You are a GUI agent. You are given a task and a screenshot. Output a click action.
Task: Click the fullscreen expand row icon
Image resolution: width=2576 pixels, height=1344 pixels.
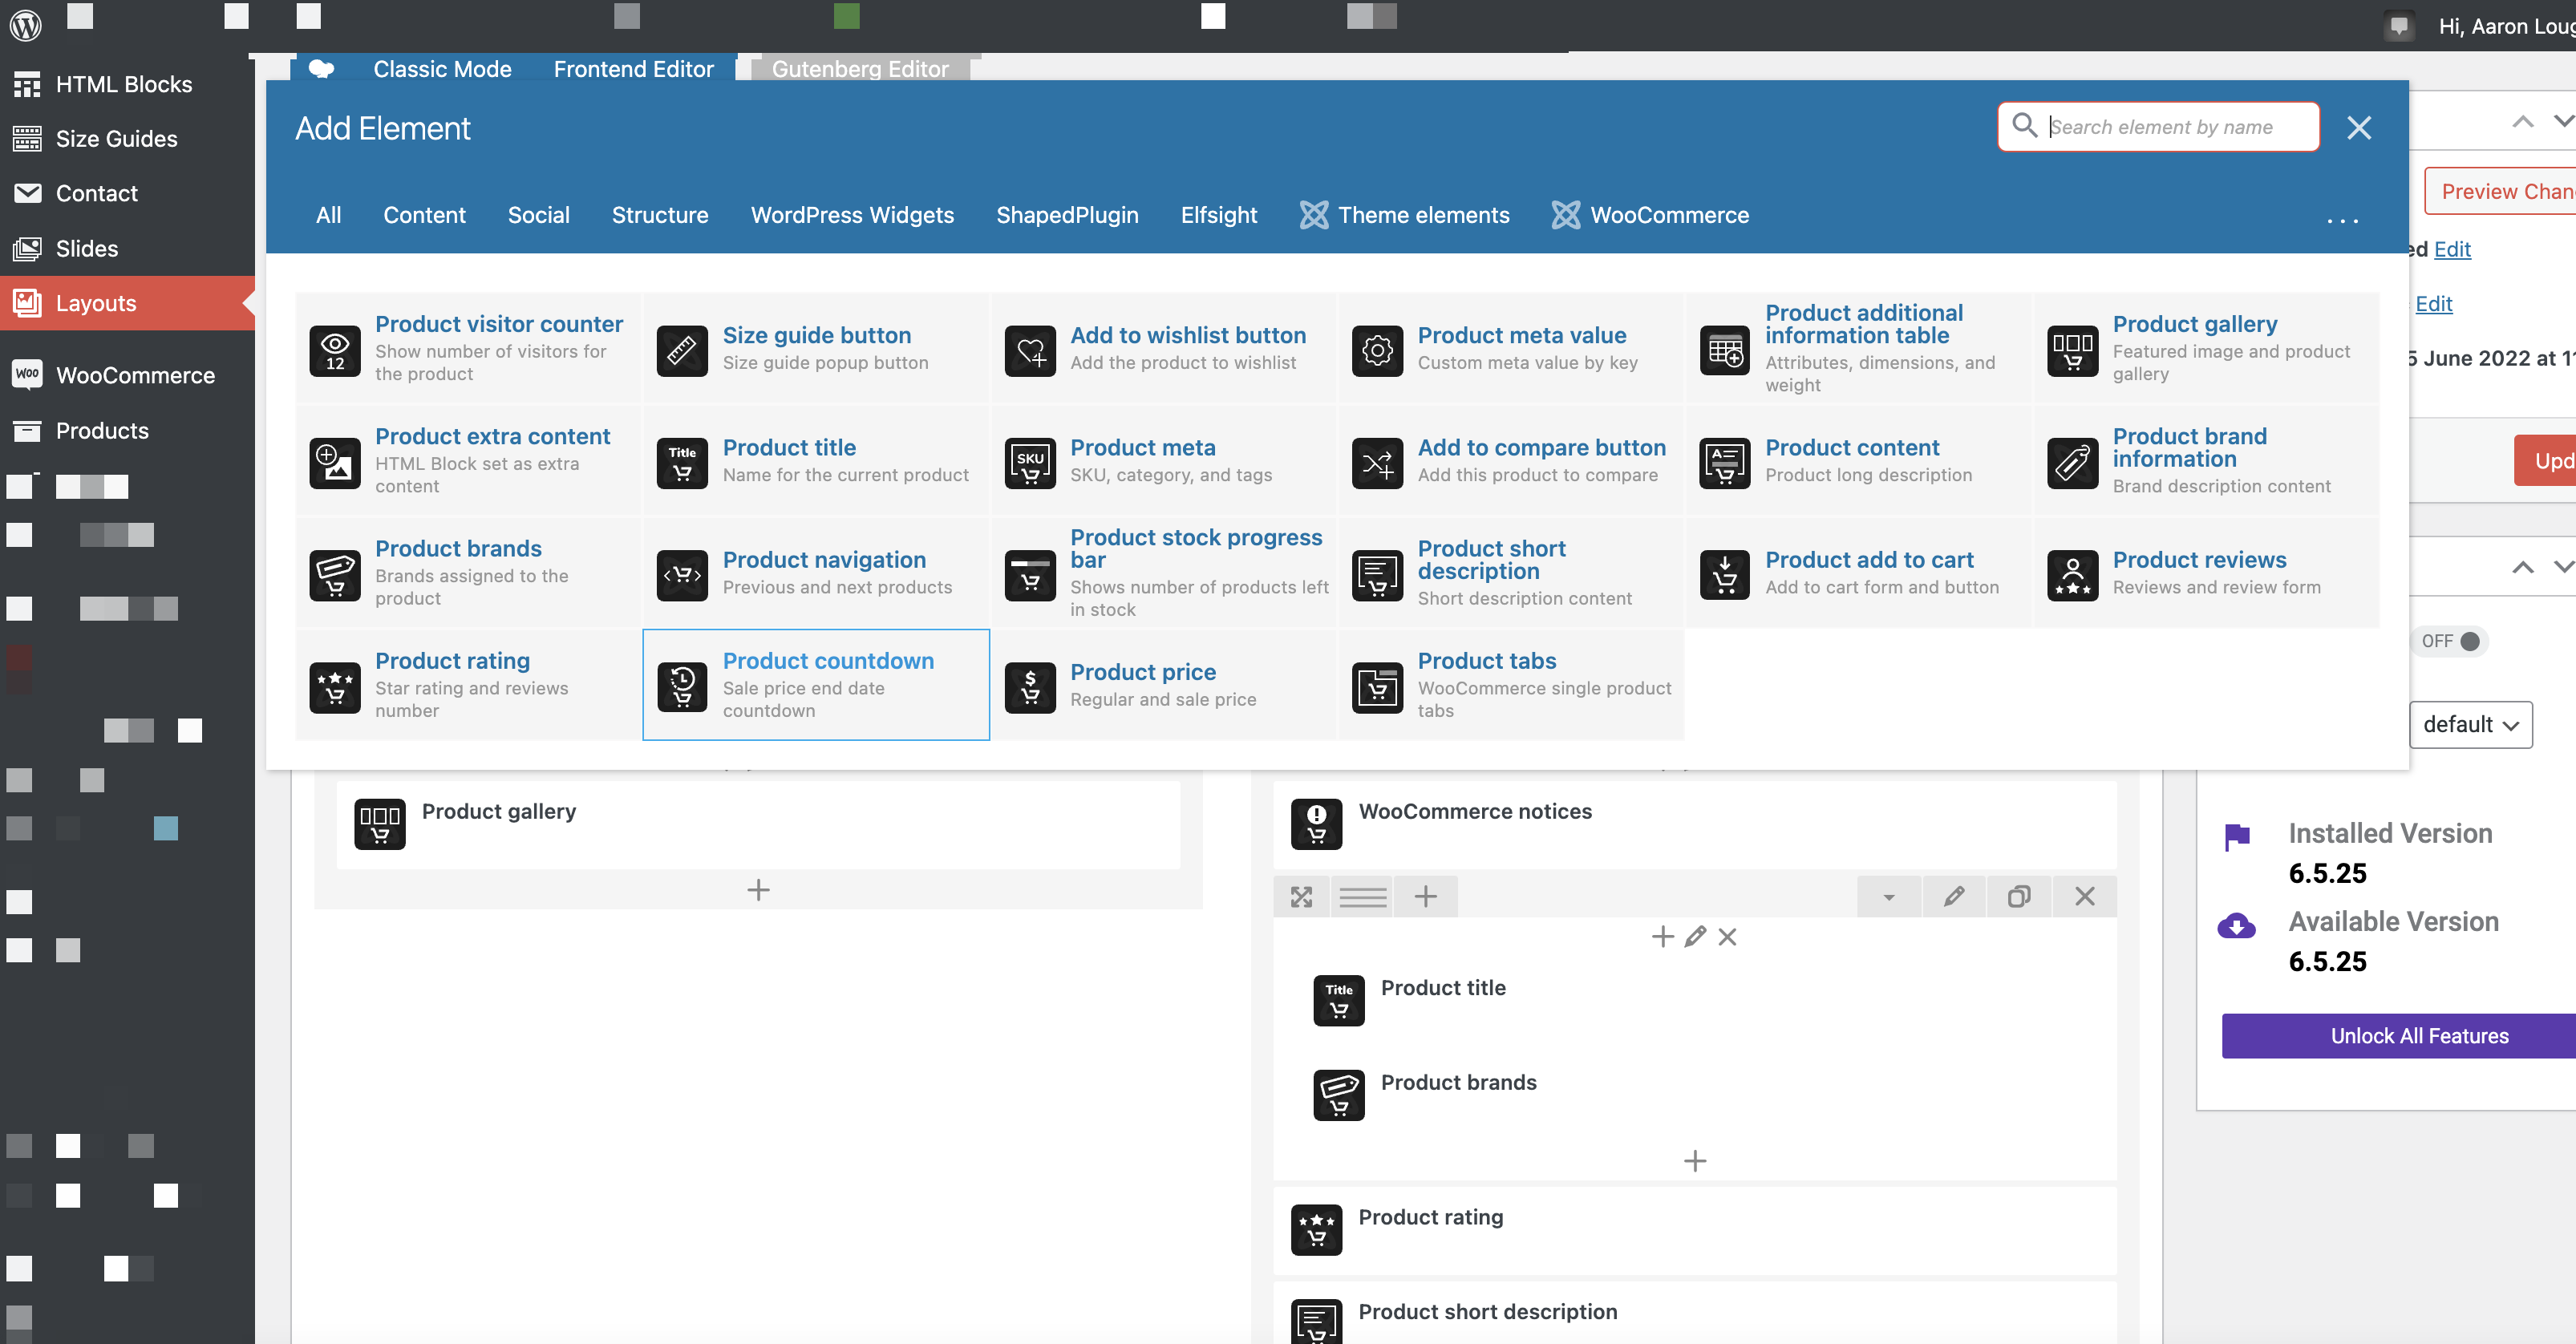[1300, 896]
